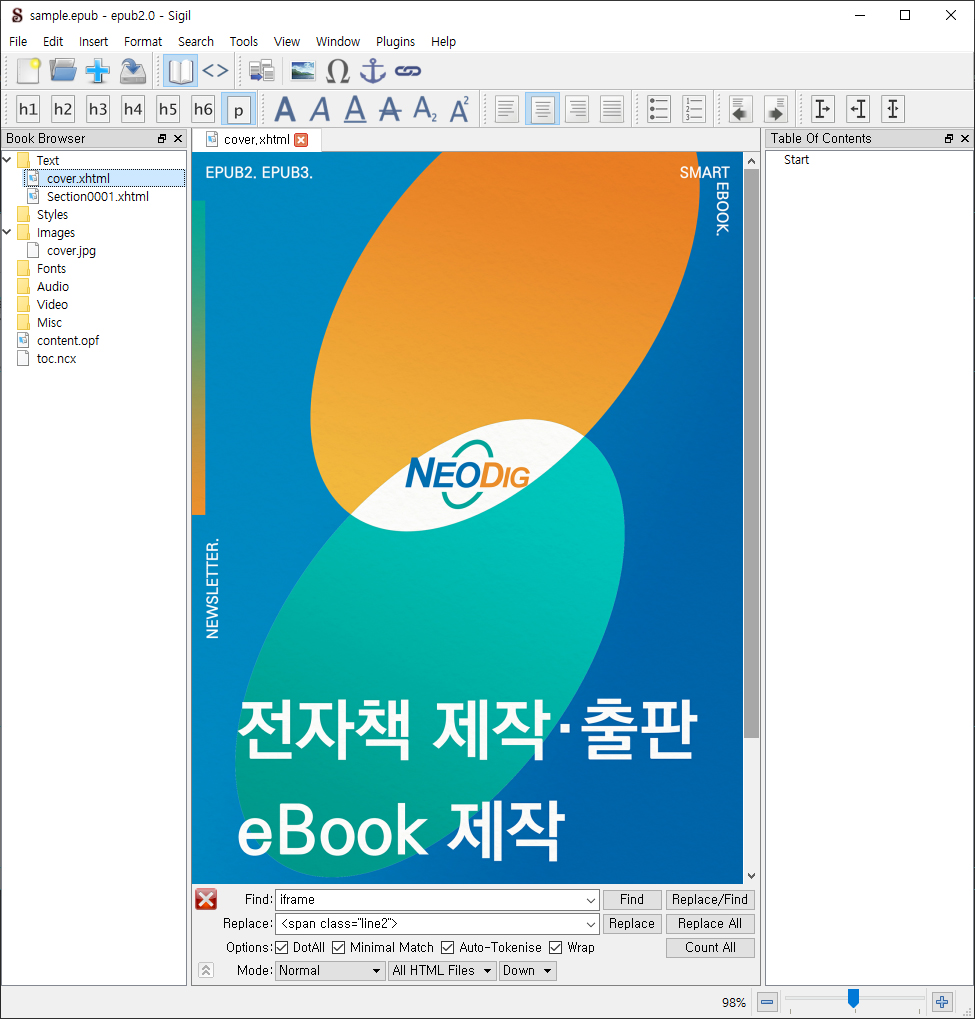
Task: Zoom out using the minus button
Action: point(768,1001)
